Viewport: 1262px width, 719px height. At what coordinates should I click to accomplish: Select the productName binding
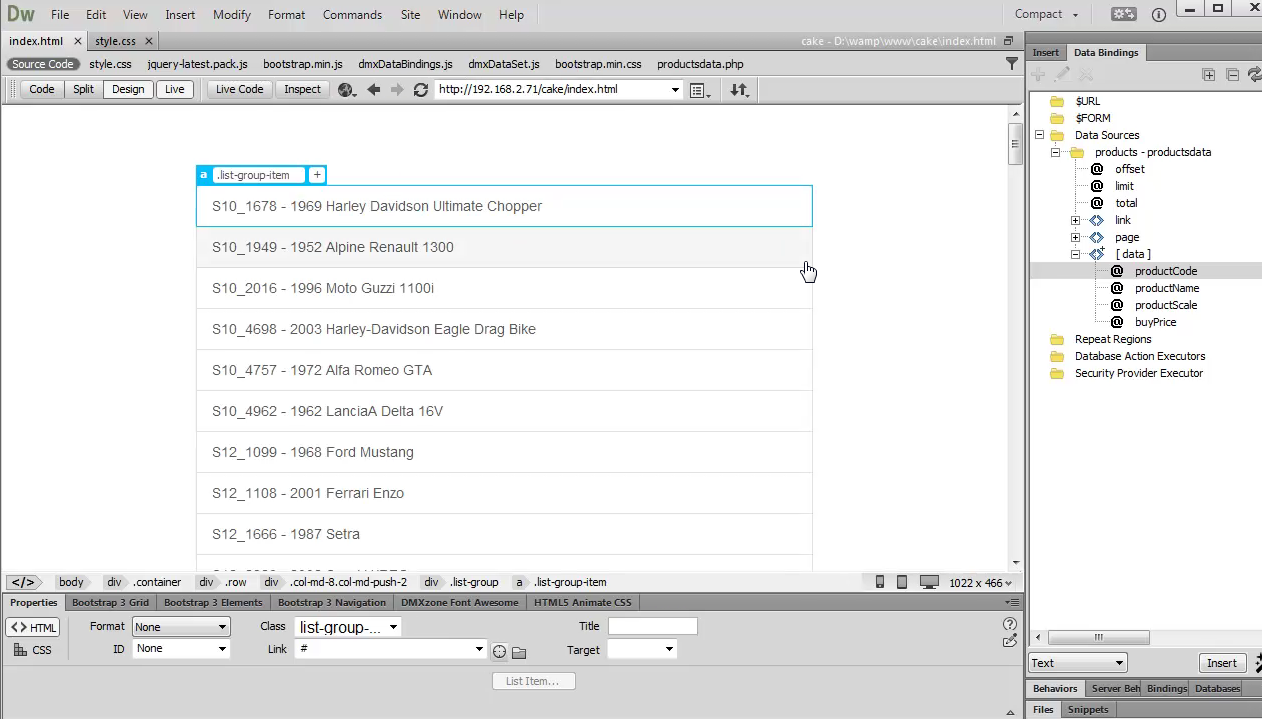click(x=1167, y=288)
